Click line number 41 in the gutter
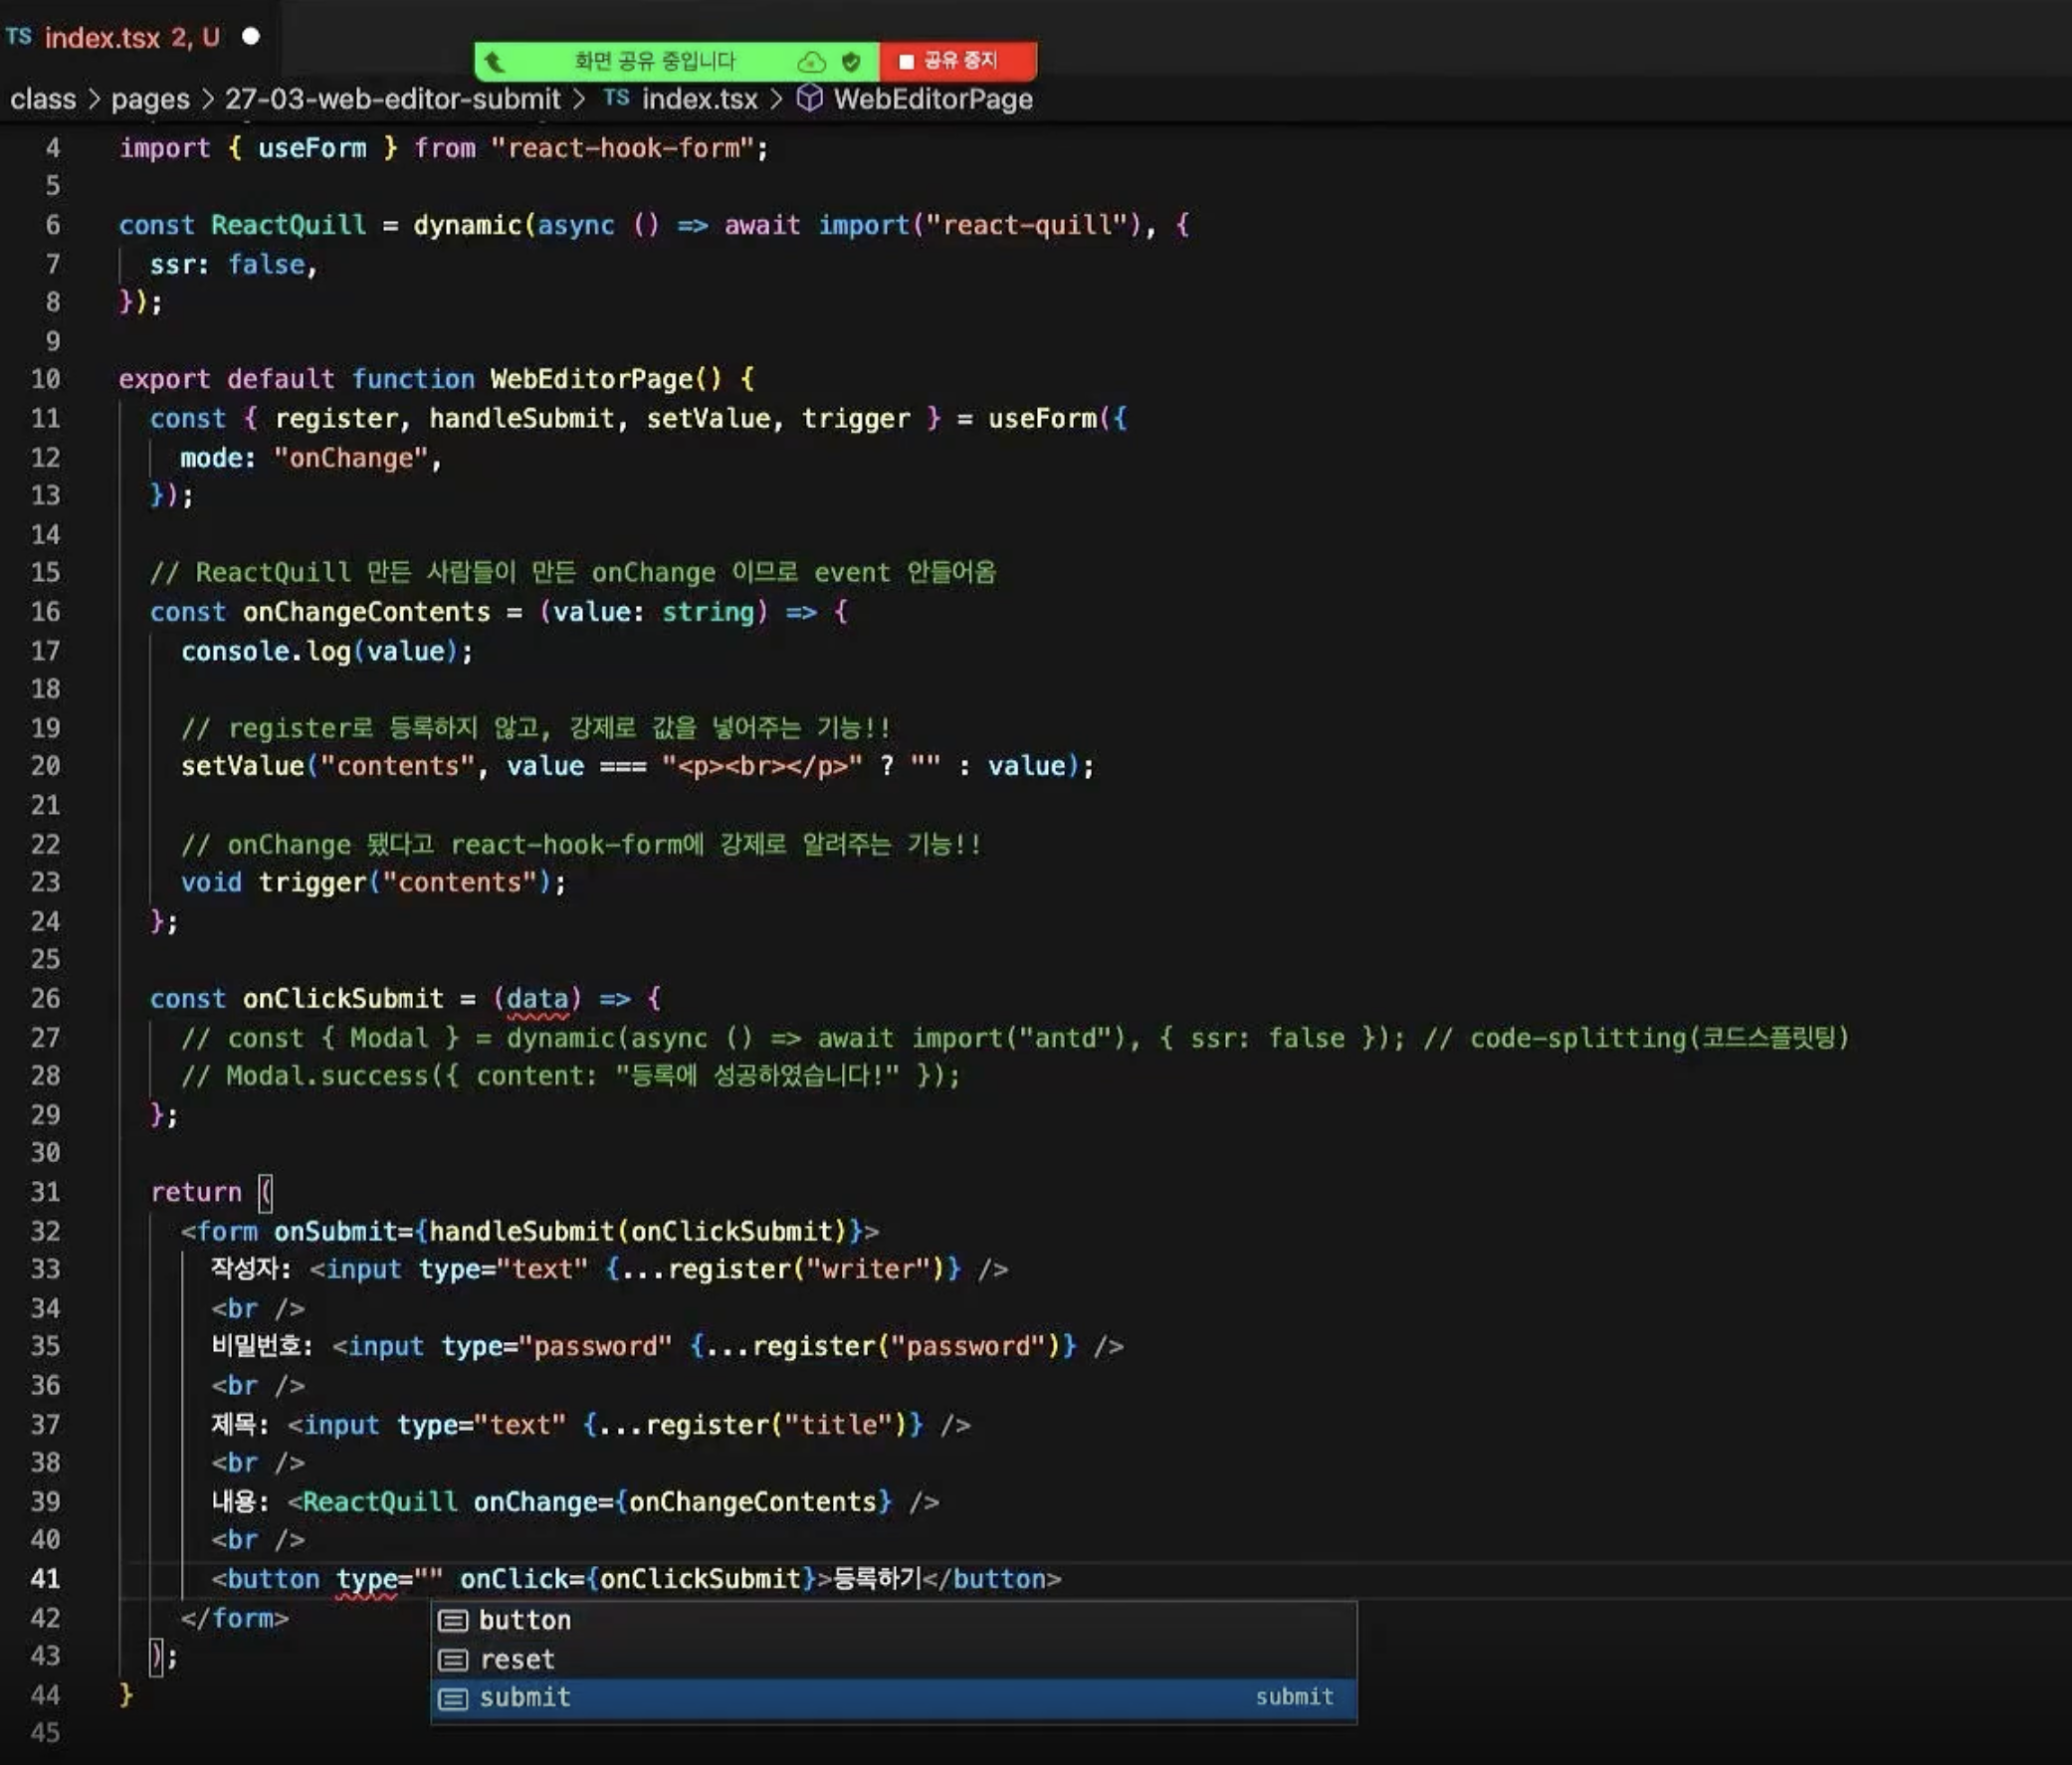Screen dimensions: 2072x1765 [x=45, y=1579]
